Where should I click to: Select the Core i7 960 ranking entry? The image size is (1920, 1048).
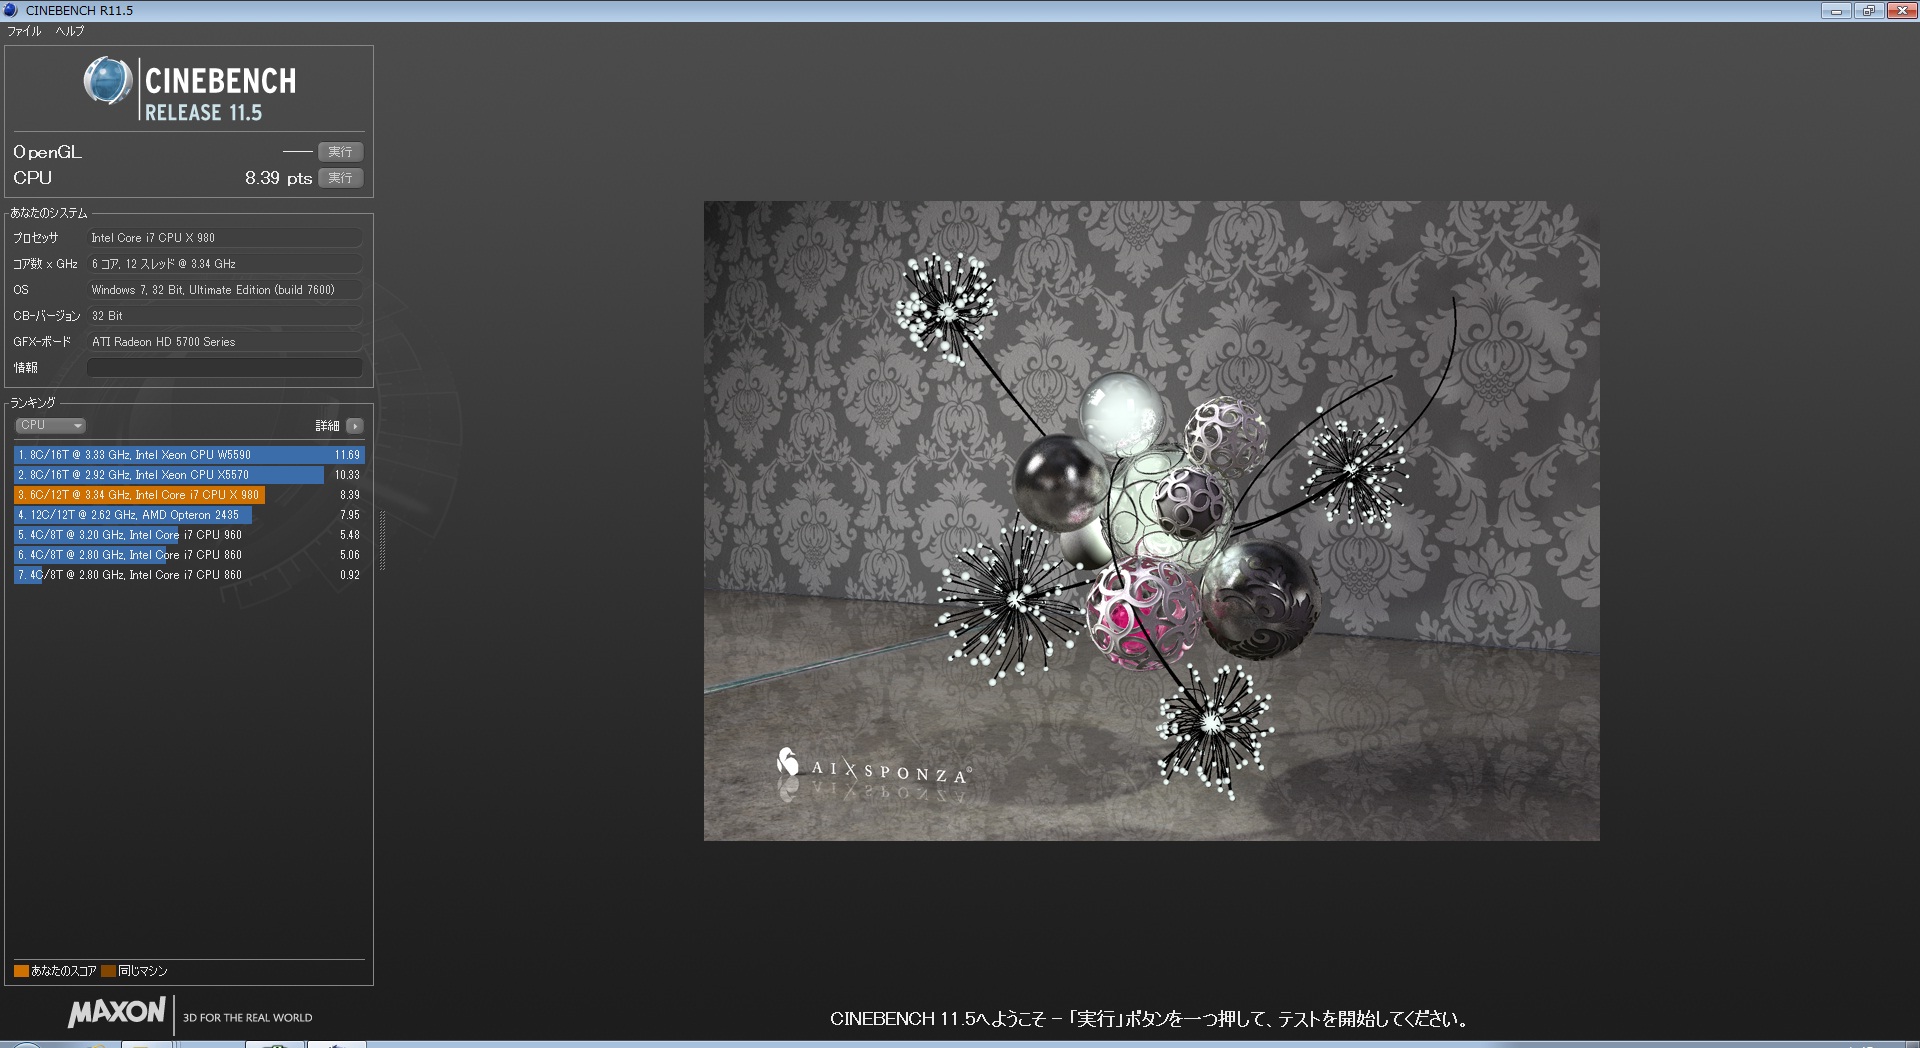[188, 535]
